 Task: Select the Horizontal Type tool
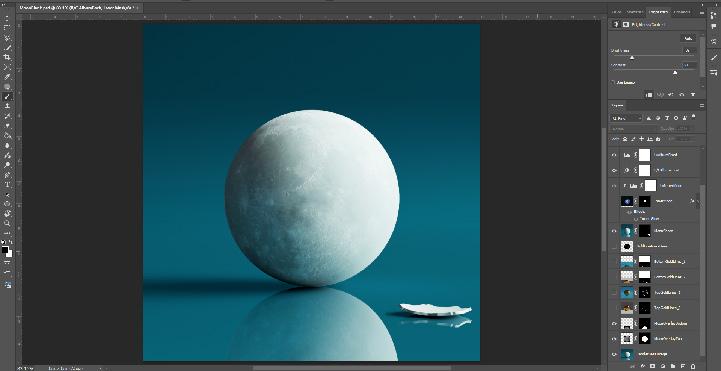(x=7, y=185)
